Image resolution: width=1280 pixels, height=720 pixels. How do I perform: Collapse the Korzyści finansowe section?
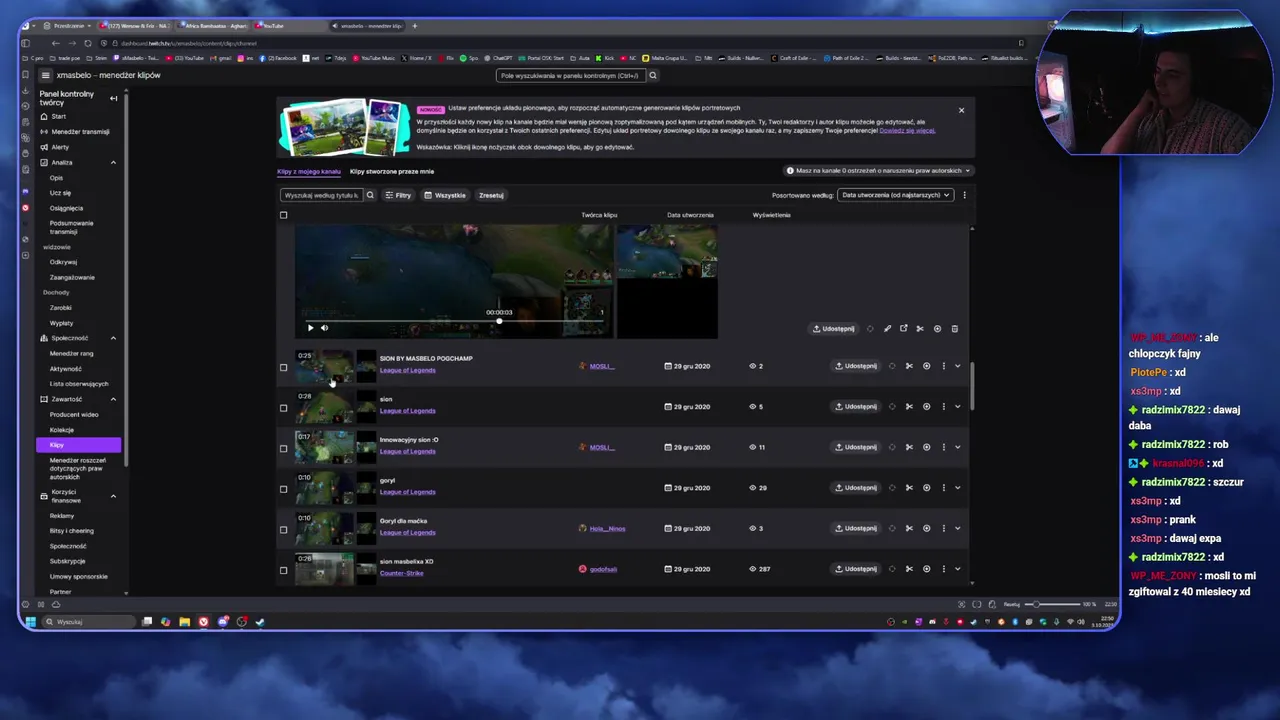[113, 496]
